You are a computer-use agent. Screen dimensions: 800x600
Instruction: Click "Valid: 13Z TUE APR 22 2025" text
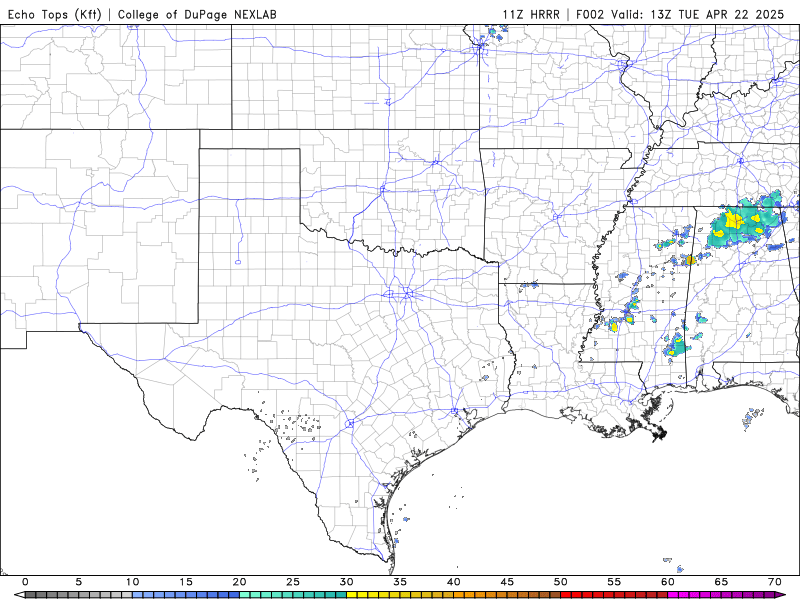[x=698, y=14]
